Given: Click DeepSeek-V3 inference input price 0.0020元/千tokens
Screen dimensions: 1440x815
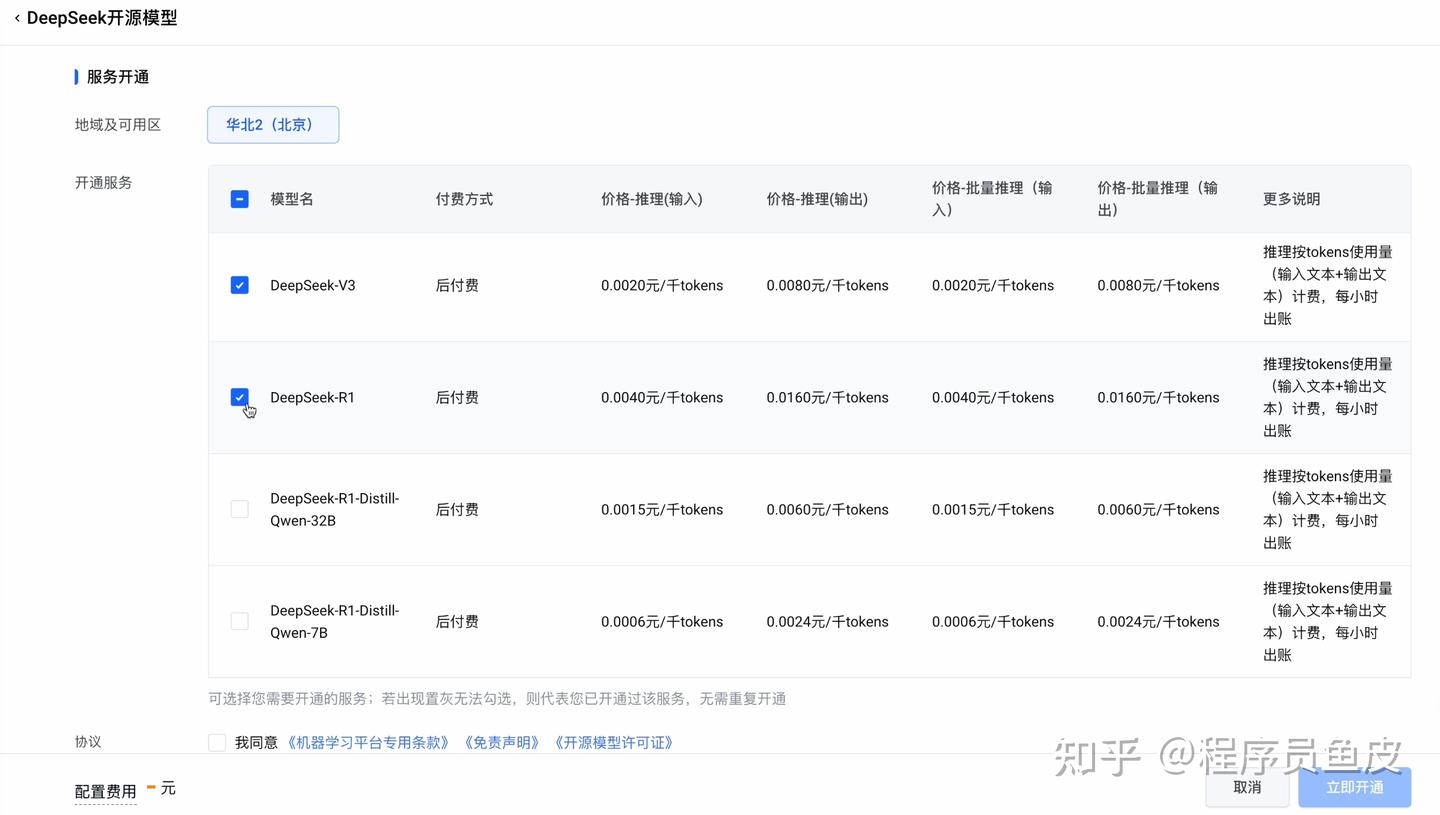Looking at the screenshot, I should click(662, 285).
